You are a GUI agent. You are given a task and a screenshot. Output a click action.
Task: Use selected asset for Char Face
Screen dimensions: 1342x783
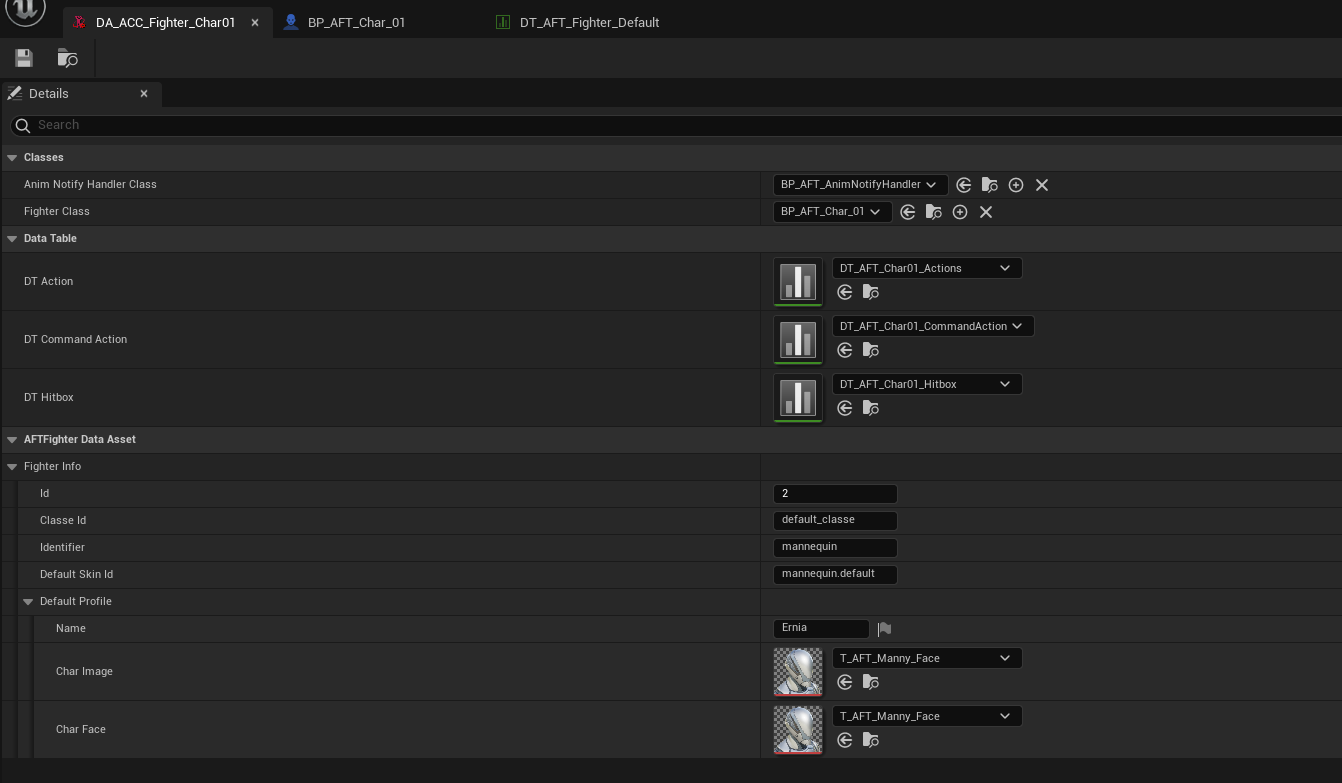[845, 741]
